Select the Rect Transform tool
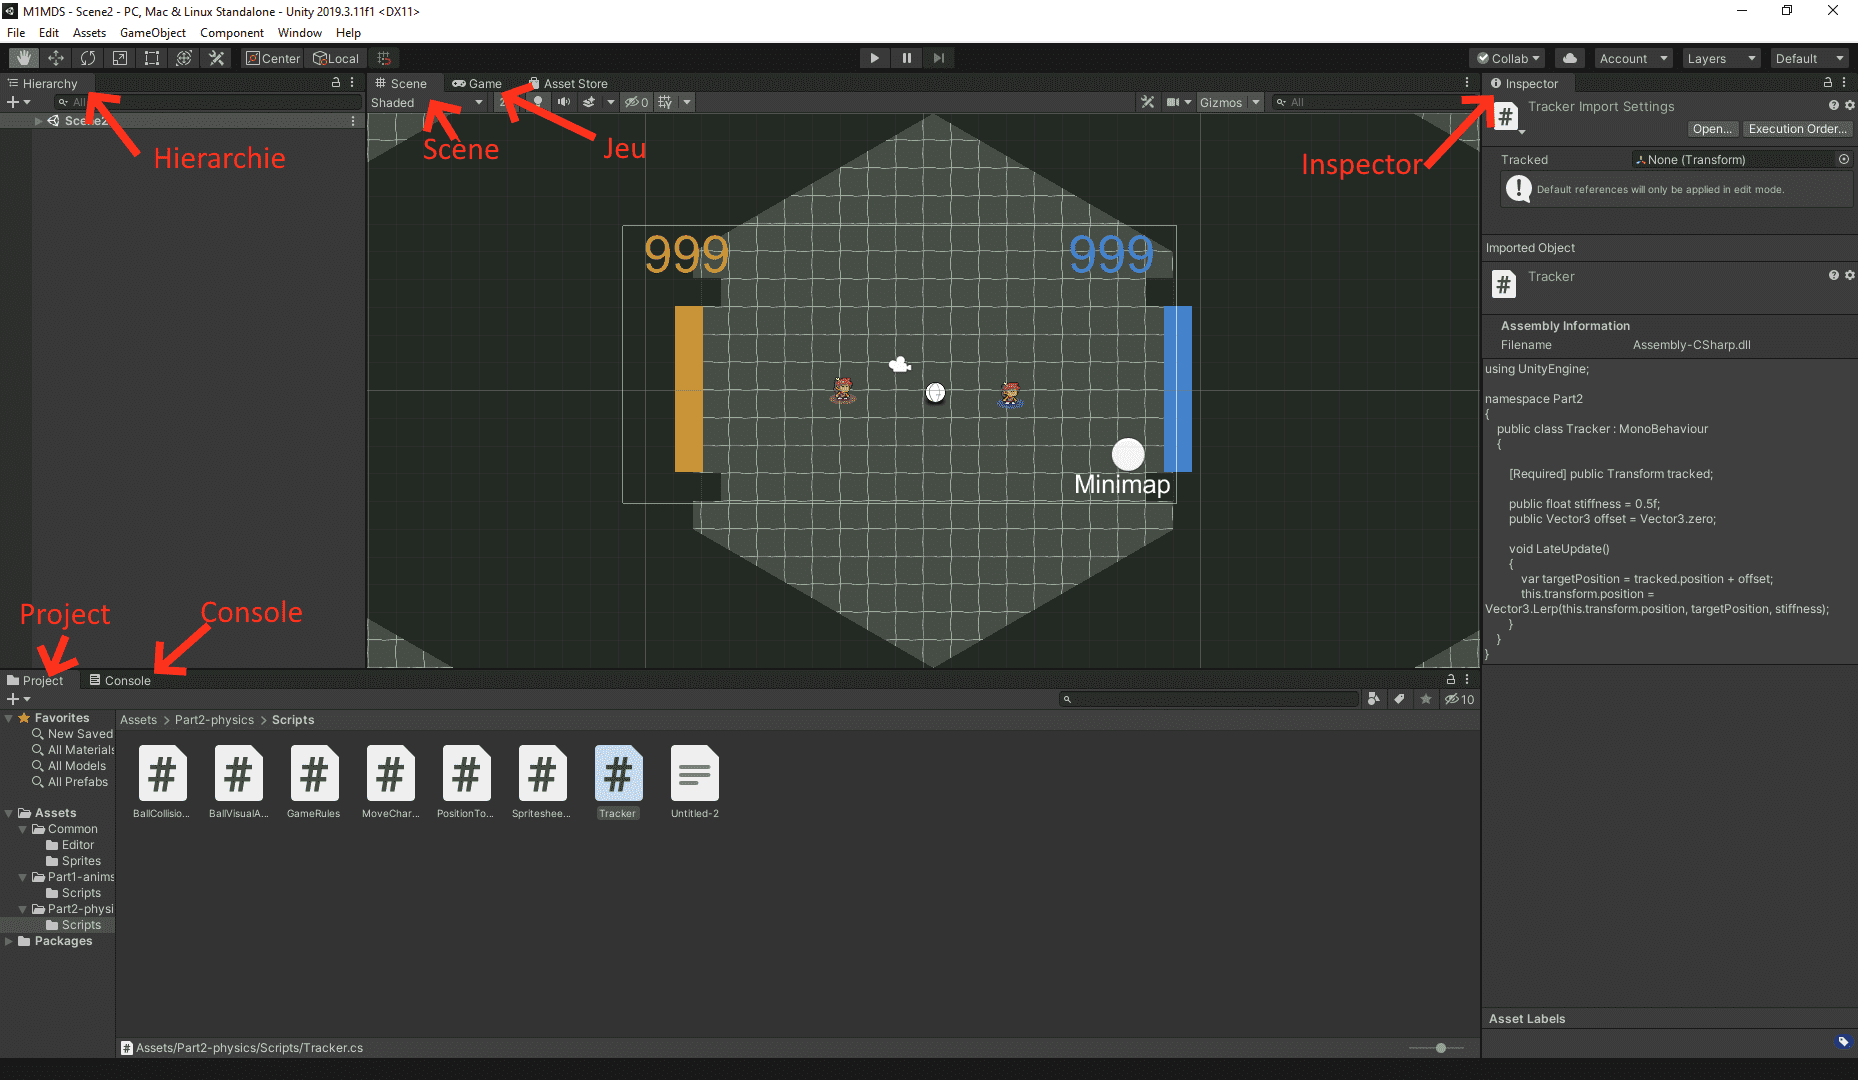Image resolution: width=1858 pixels, height=1080 pixels. click(152, 58)
